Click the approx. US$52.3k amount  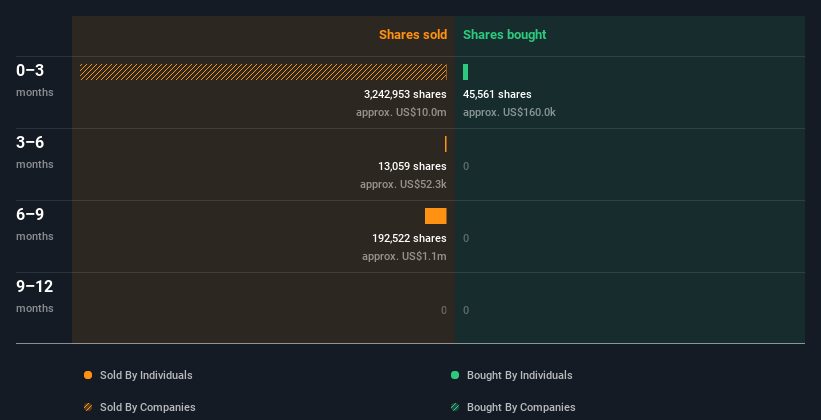tap(403, 184)
